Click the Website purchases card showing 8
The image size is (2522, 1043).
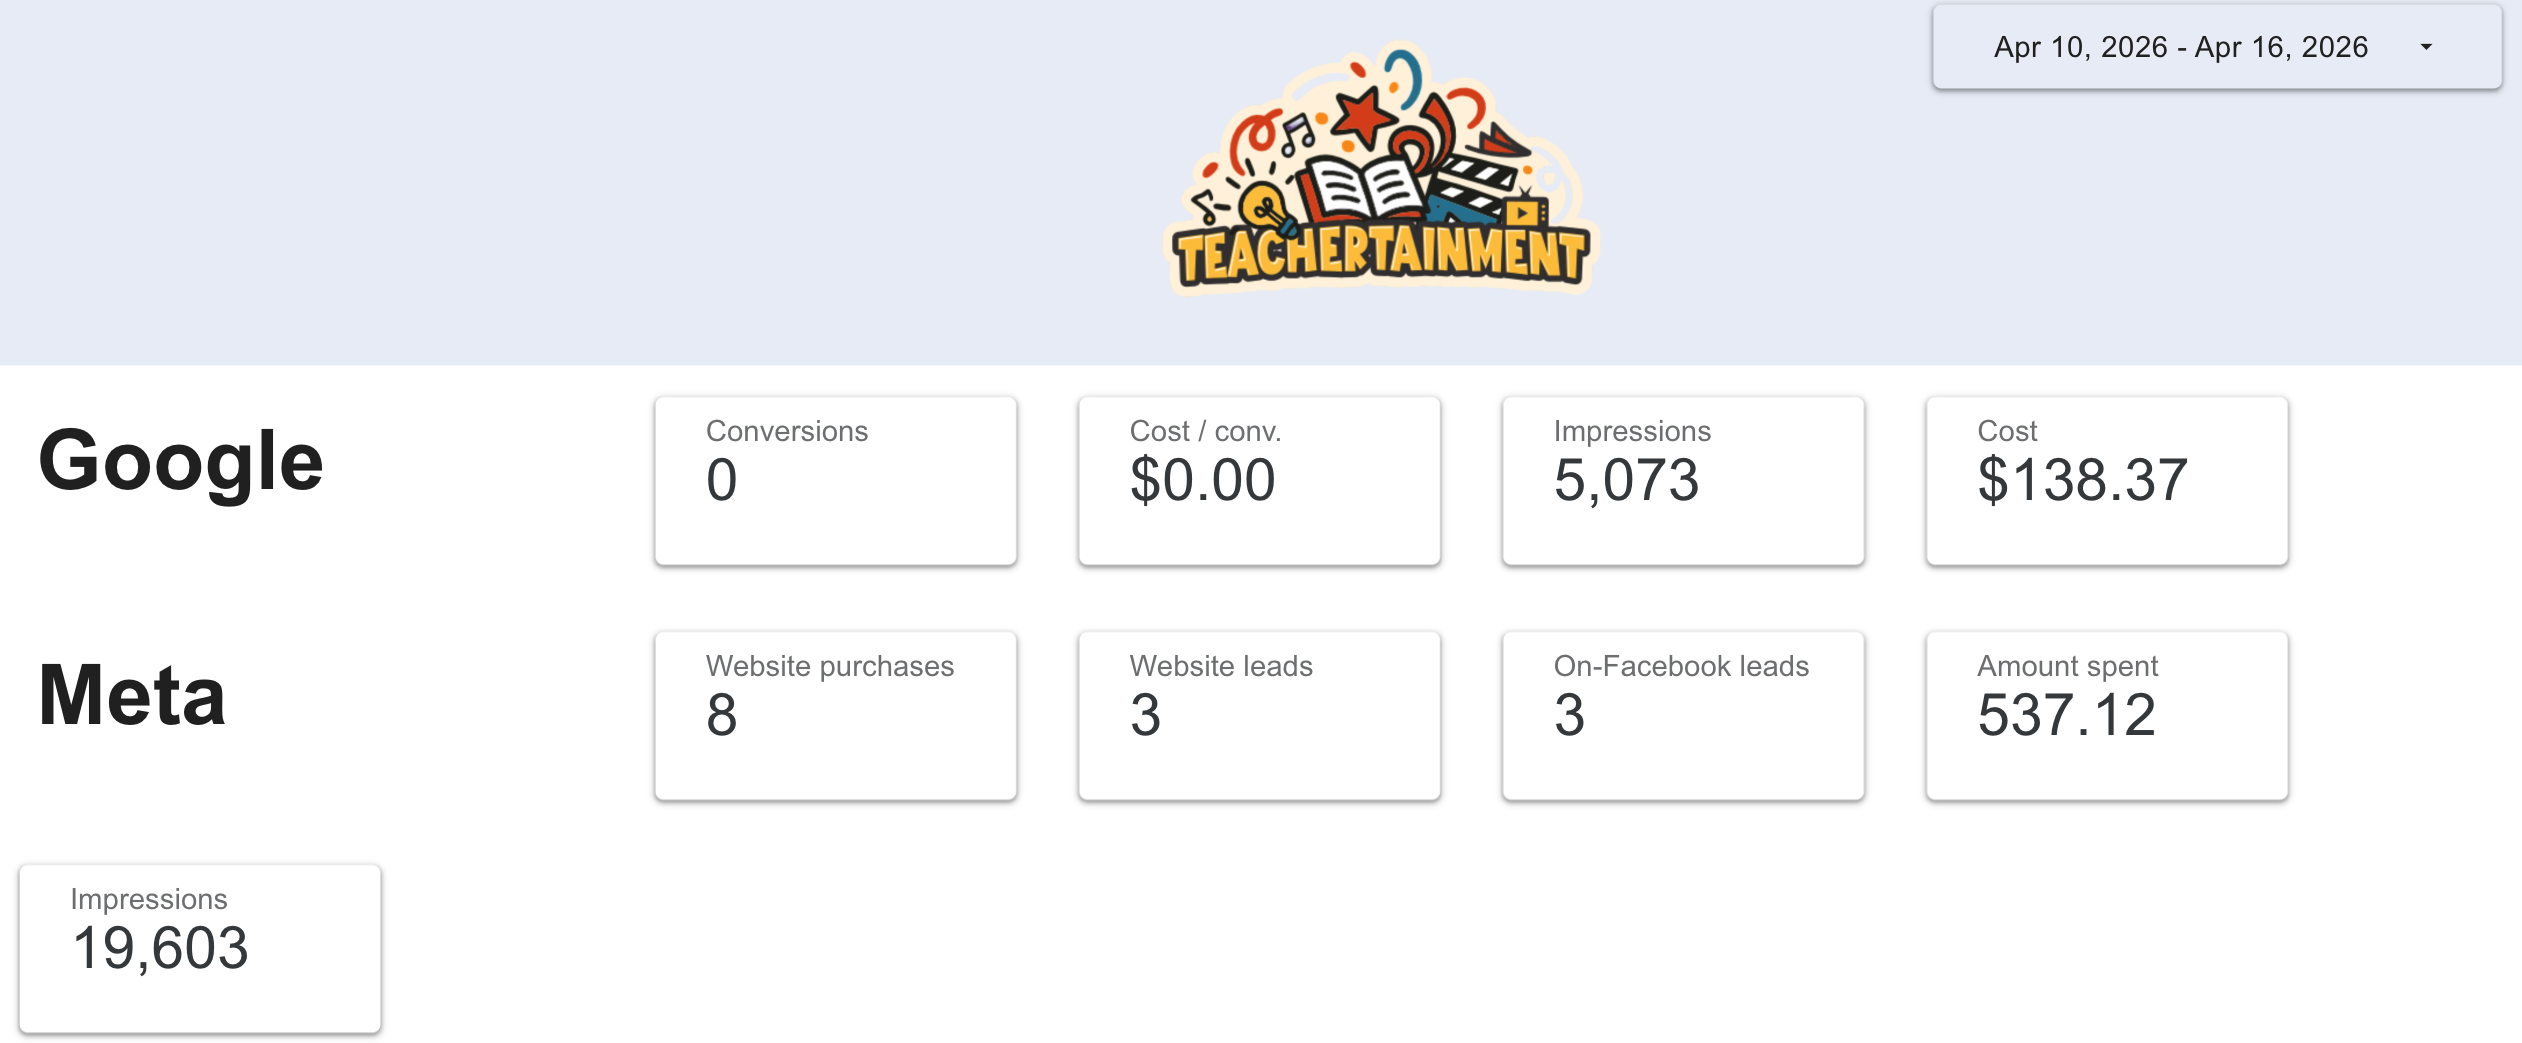[836, 715]
